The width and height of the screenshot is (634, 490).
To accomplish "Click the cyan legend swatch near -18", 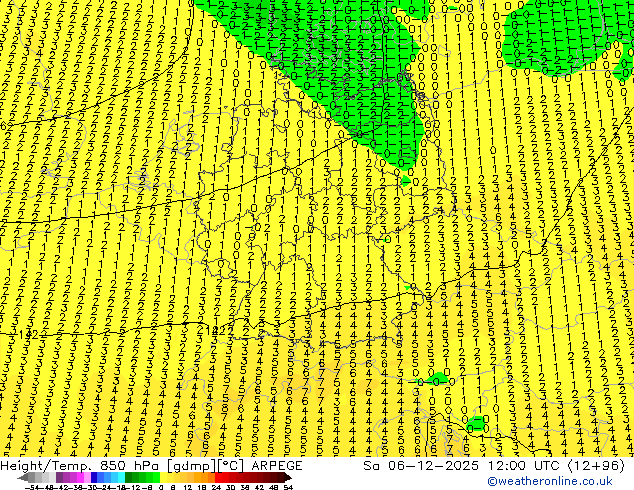I will click(x=122, y=477).
